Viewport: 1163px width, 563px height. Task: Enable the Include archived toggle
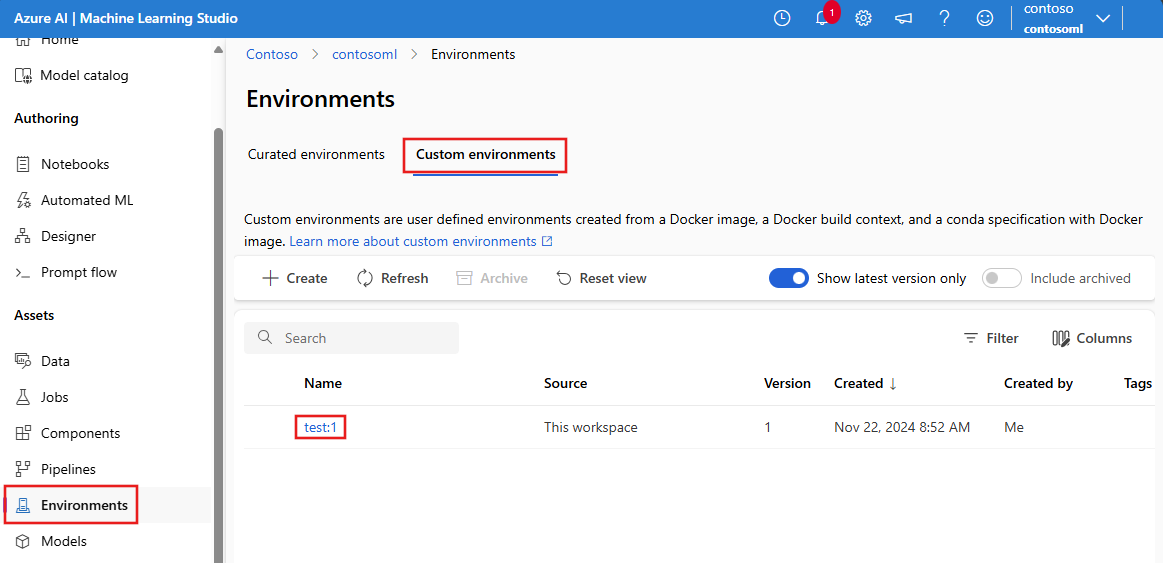click(x=1001, y=278)
